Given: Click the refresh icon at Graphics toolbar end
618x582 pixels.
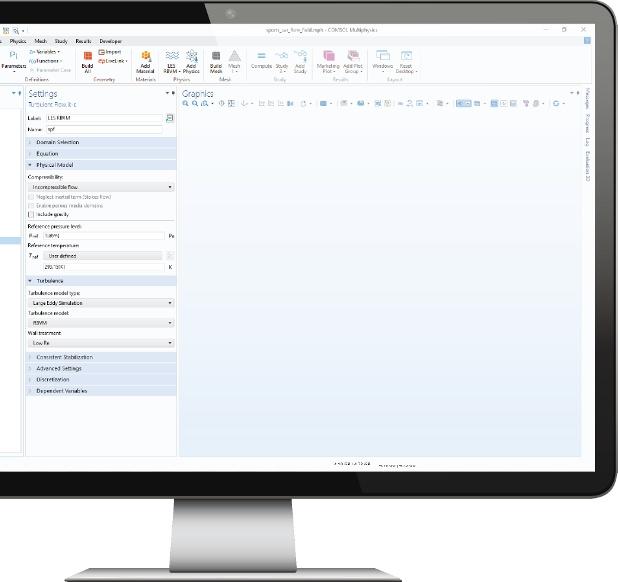Looking at the screenshot, I should tap(556, 104).
